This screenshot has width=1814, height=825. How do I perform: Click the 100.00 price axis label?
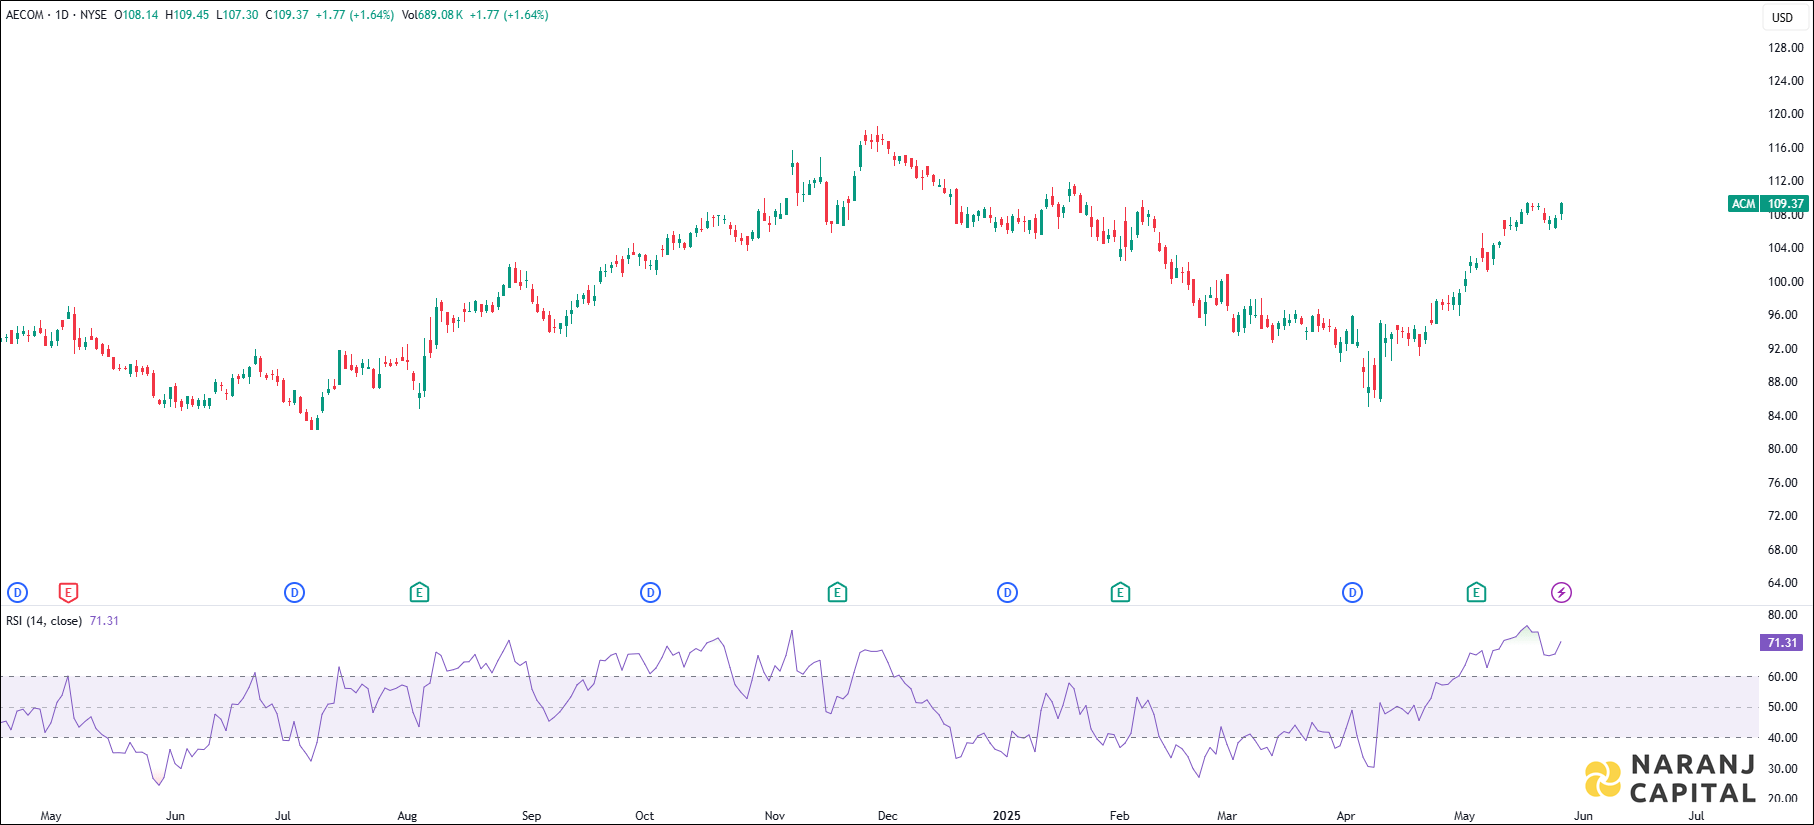click(1785, 282)
